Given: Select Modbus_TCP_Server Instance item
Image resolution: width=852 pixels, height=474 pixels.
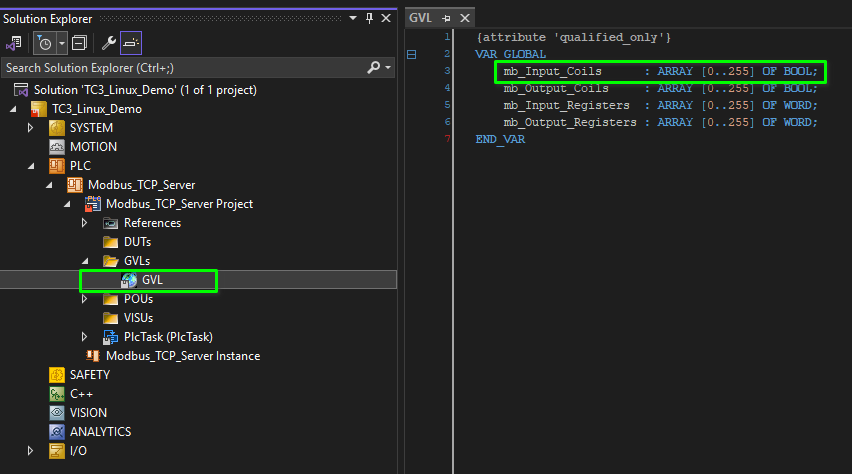Looking at the screenshot, I should [183, 356].
